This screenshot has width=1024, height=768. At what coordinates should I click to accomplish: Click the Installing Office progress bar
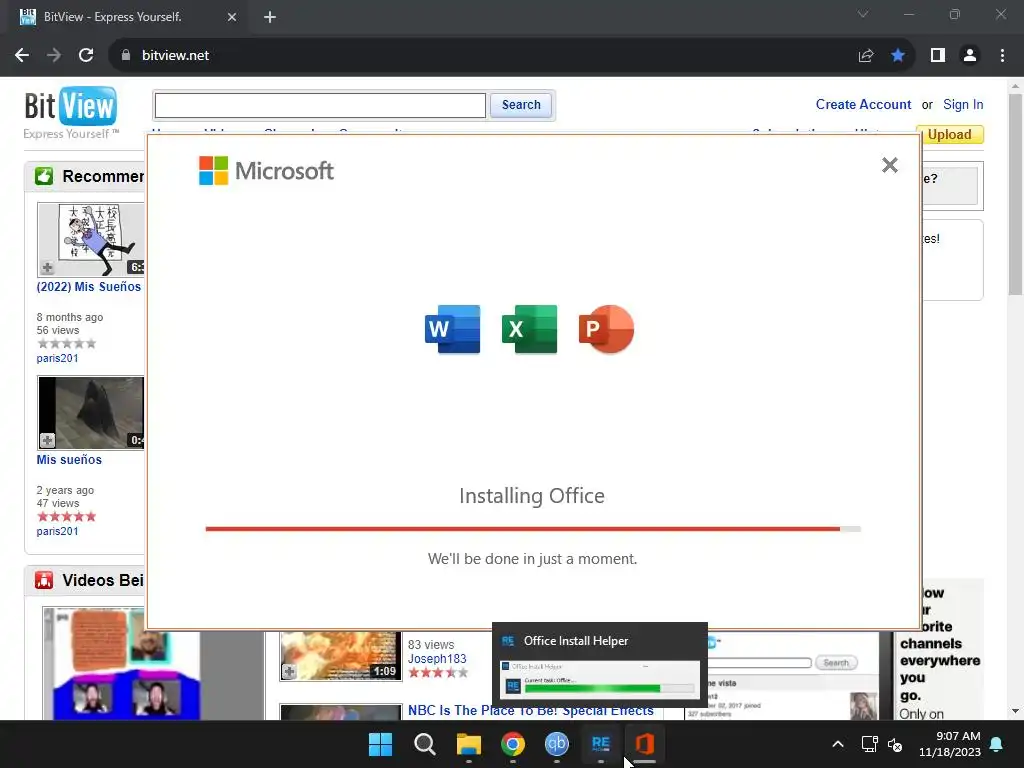[x=533, y=529]
